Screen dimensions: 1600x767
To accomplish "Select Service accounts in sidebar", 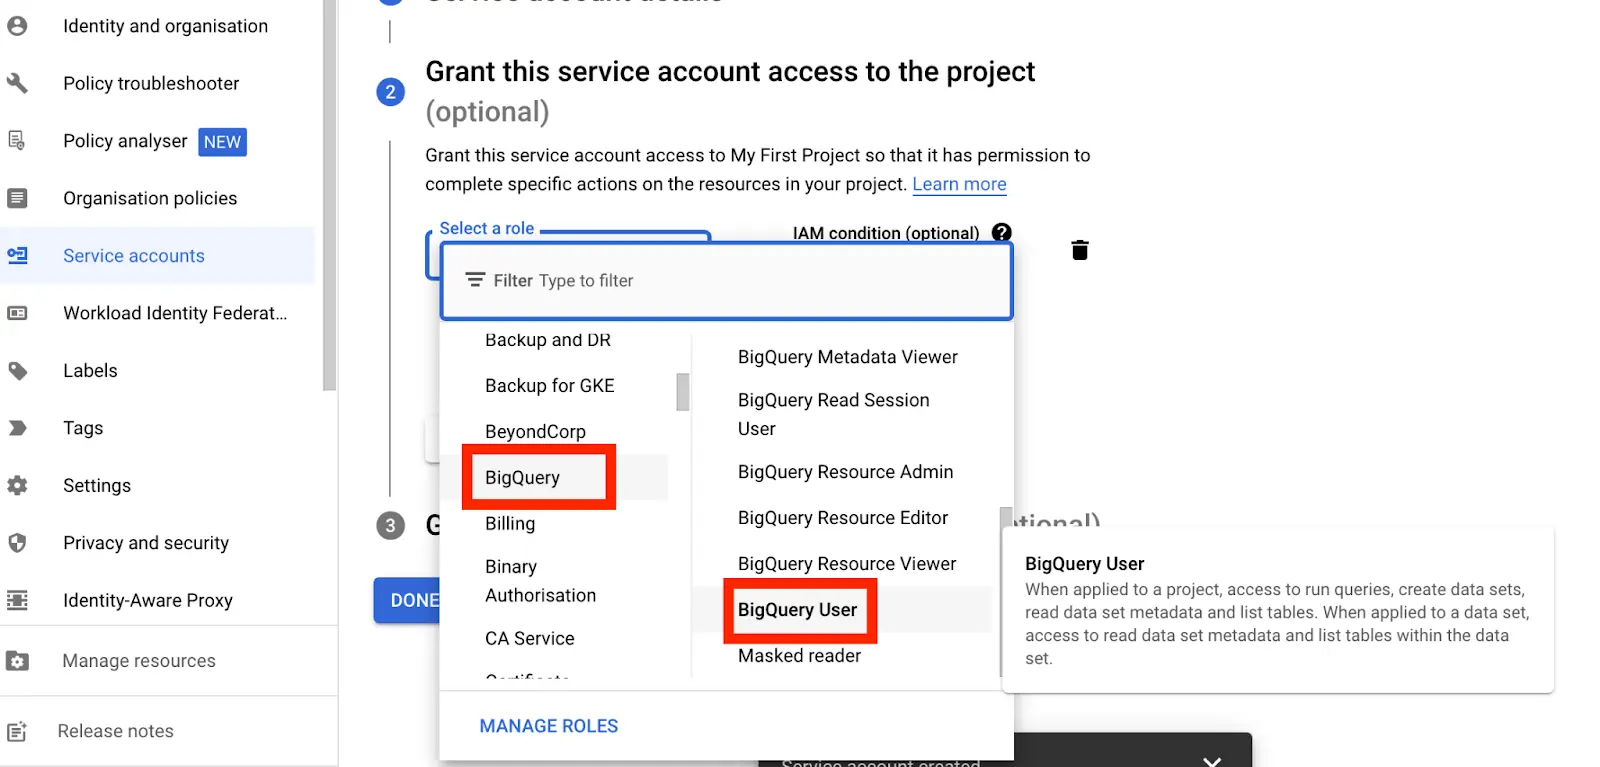I will tap(134, 256).
